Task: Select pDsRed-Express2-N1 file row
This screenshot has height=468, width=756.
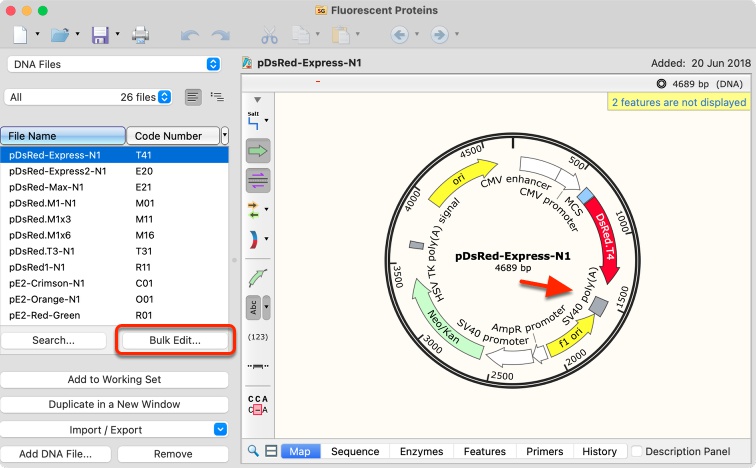Action: (114, 171)
